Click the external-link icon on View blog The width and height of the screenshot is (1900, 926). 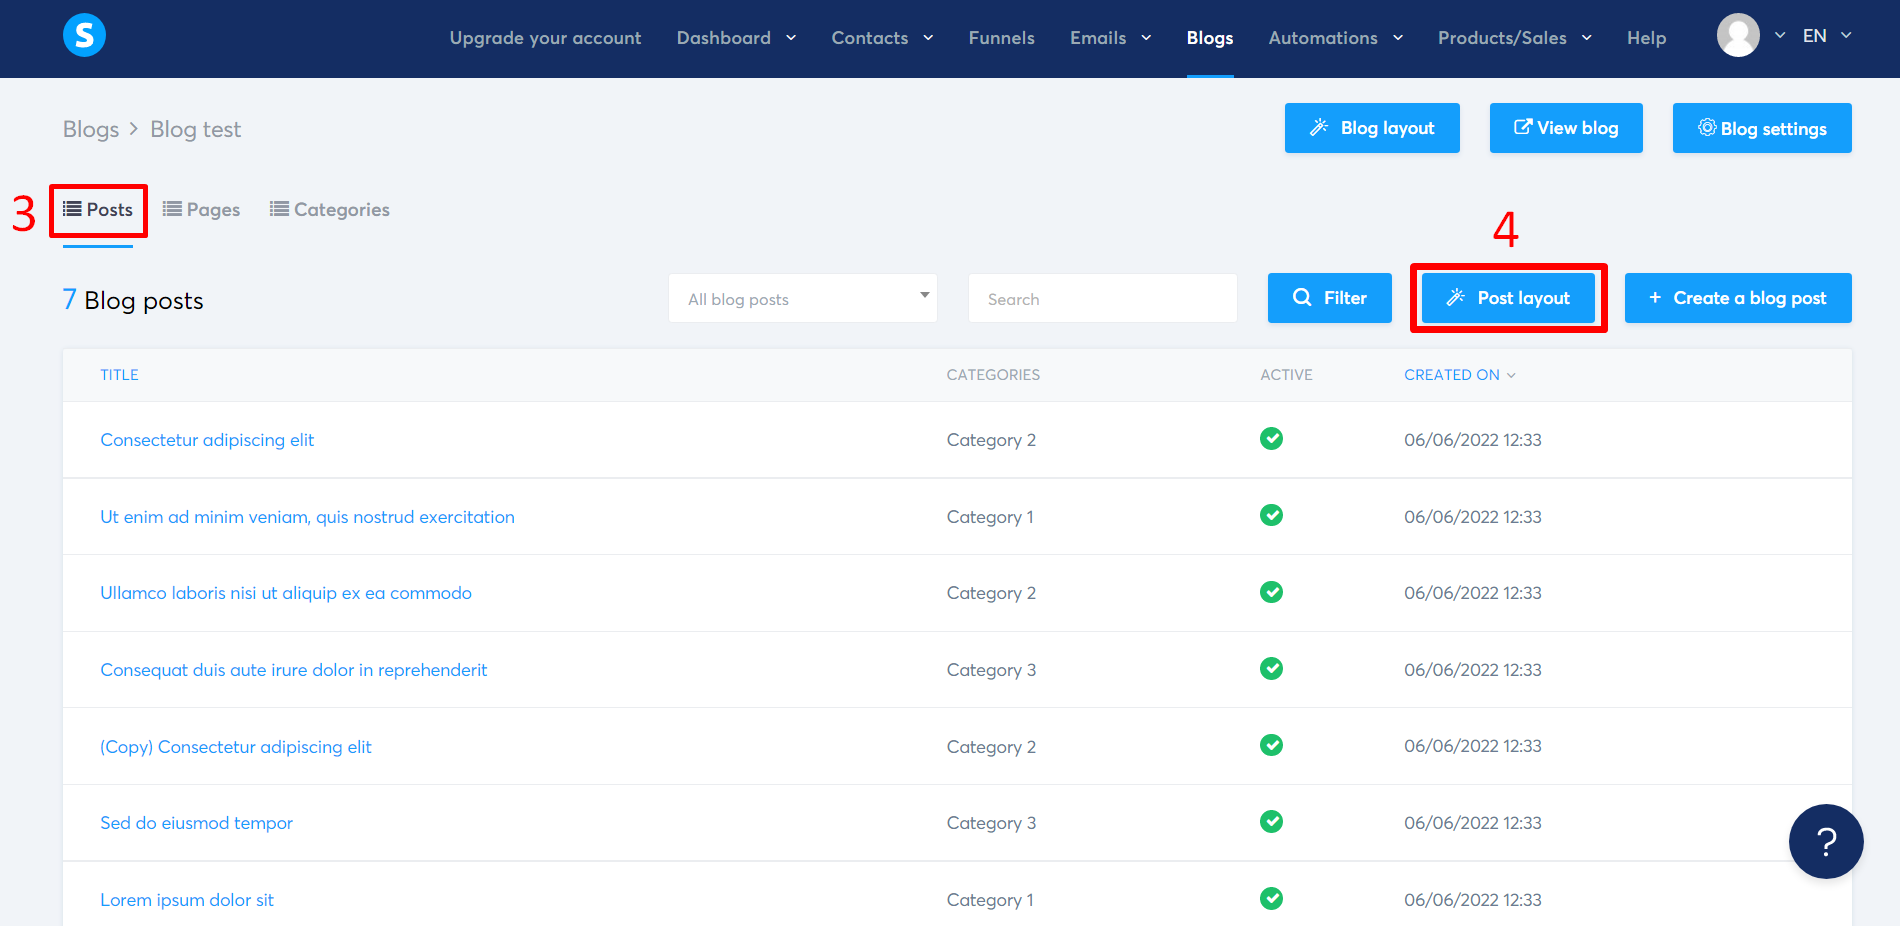click(1523, 127)
